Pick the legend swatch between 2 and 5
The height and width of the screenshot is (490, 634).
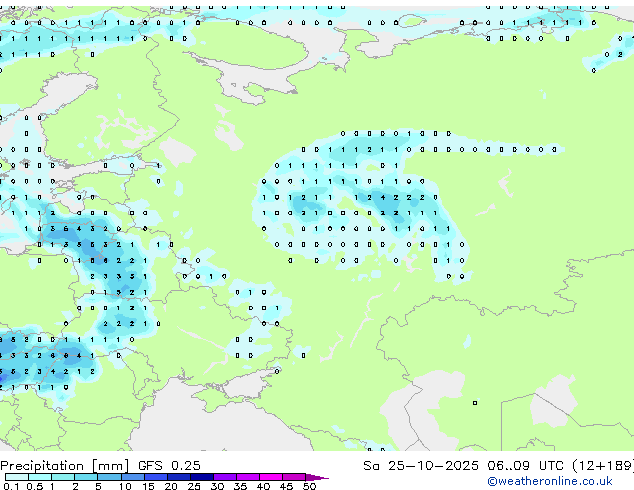86,477
